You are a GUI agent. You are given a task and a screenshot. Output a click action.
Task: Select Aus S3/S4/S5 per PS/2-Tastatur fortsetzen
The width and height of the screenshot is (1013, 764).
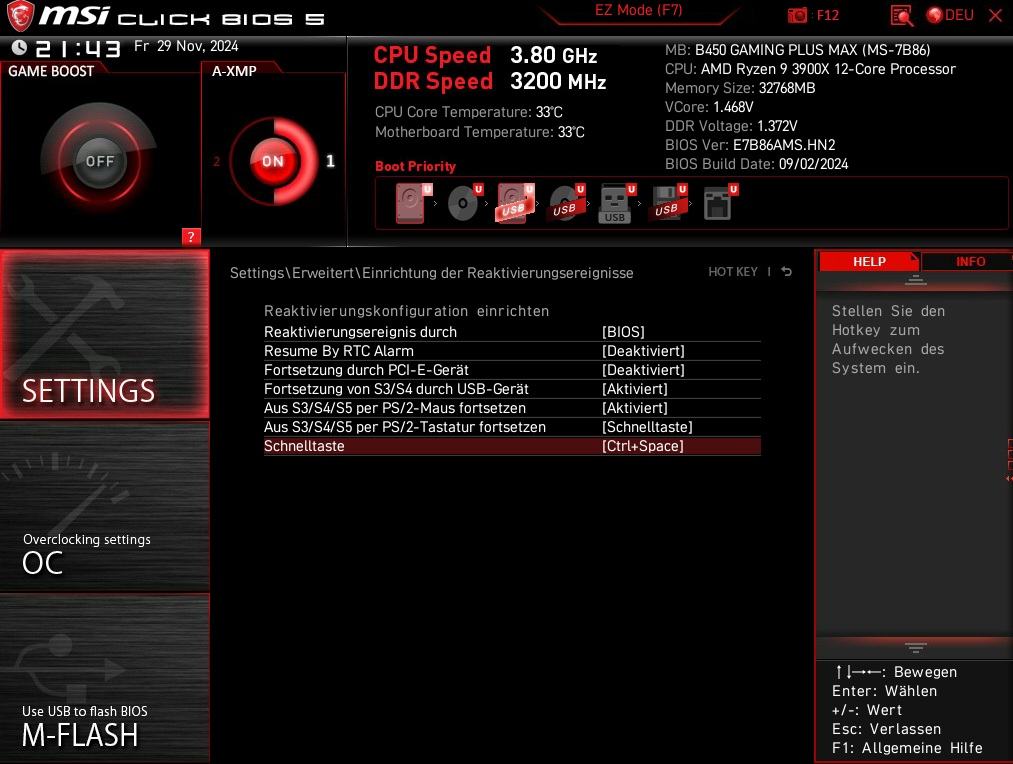(x=404, y=427)
